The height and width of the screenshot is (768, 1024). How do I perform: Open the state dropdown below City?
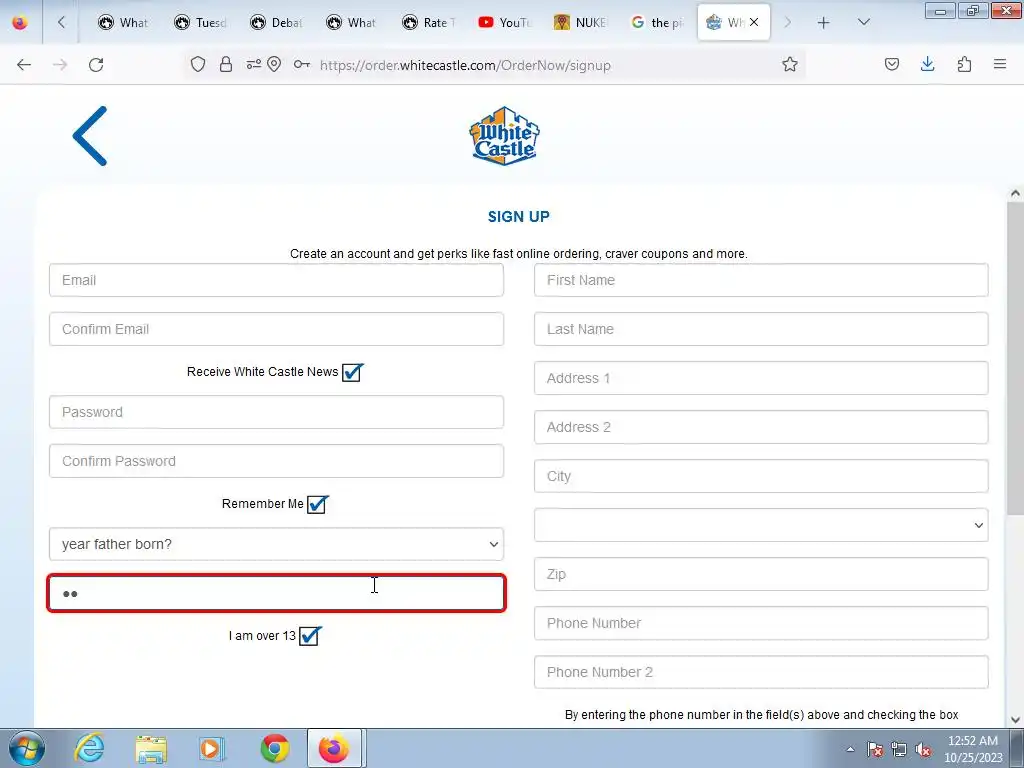pyautogui.click(x=761, y=525)
